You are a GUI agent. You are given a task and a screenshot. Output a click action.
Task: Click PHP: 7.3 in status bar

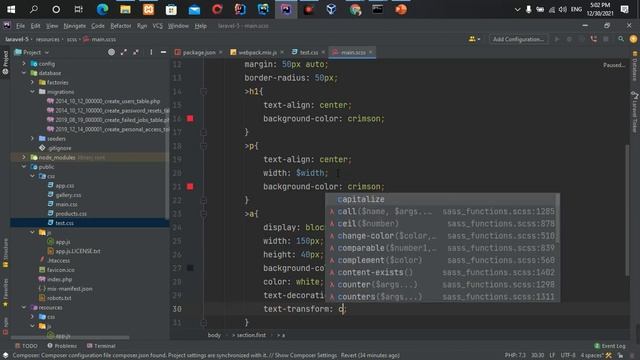coord(515,356)
